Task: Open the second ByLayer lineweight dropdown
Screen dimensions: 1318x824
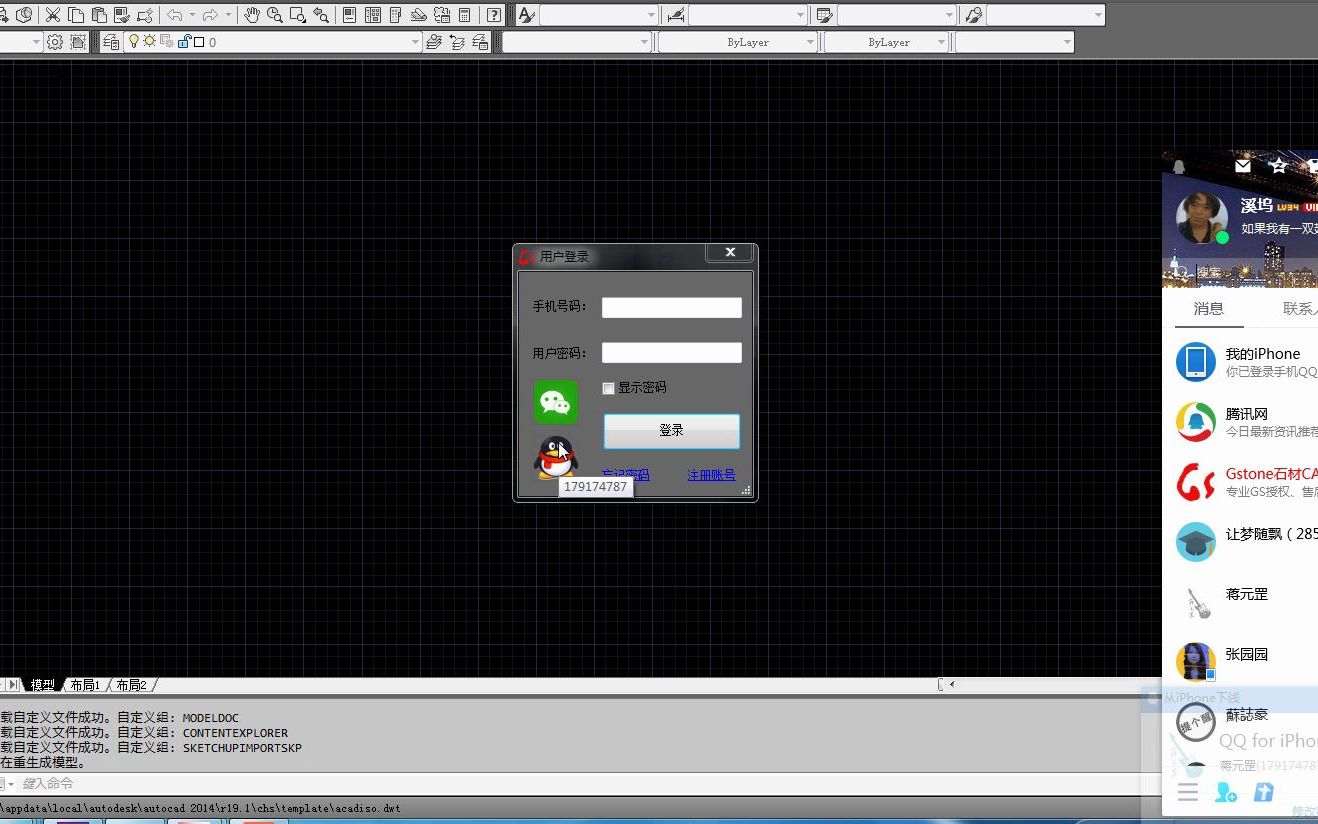Action: tap(941, 42)
